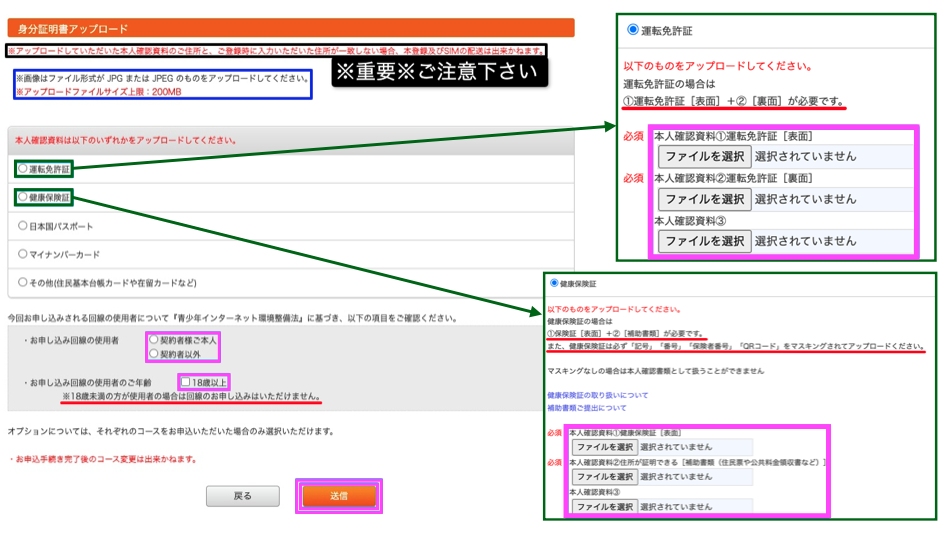Pick 契約者以外 as the line user
946x533 pixels.
154,354
